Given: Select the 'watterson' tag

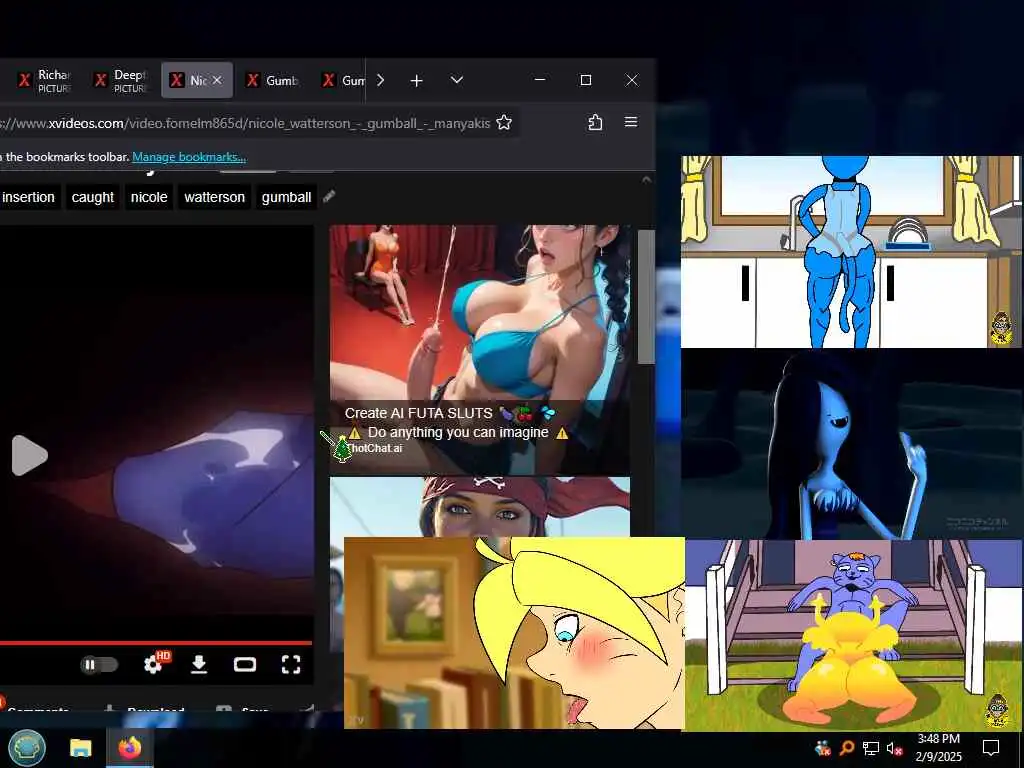Looking at the screenshot, I should 214,197.
